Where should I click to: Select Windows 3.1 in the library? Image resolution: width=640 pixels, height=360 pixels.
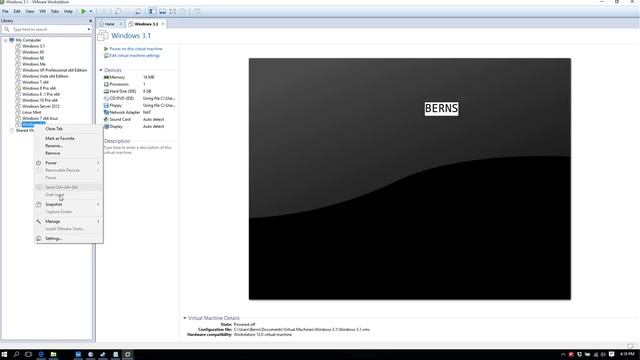(33, 46)
